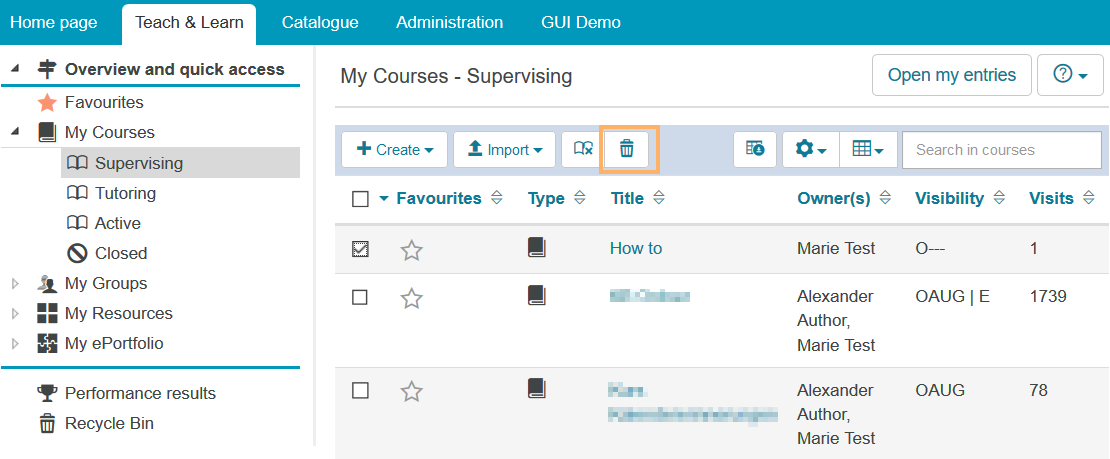Click Closed courses in sidebar

[x=120, y=253]
